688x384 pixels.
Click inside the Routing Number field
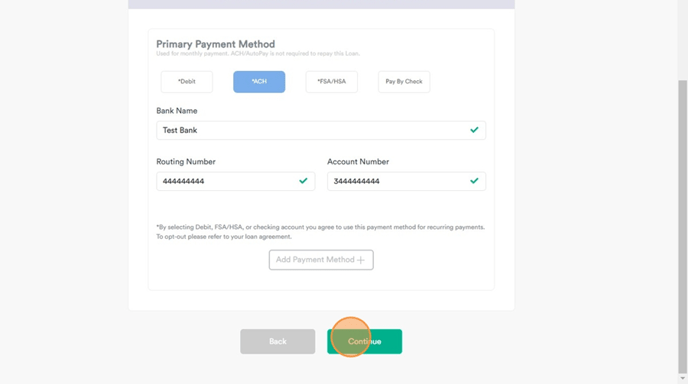pyautogui.click(x=236, y=181)
